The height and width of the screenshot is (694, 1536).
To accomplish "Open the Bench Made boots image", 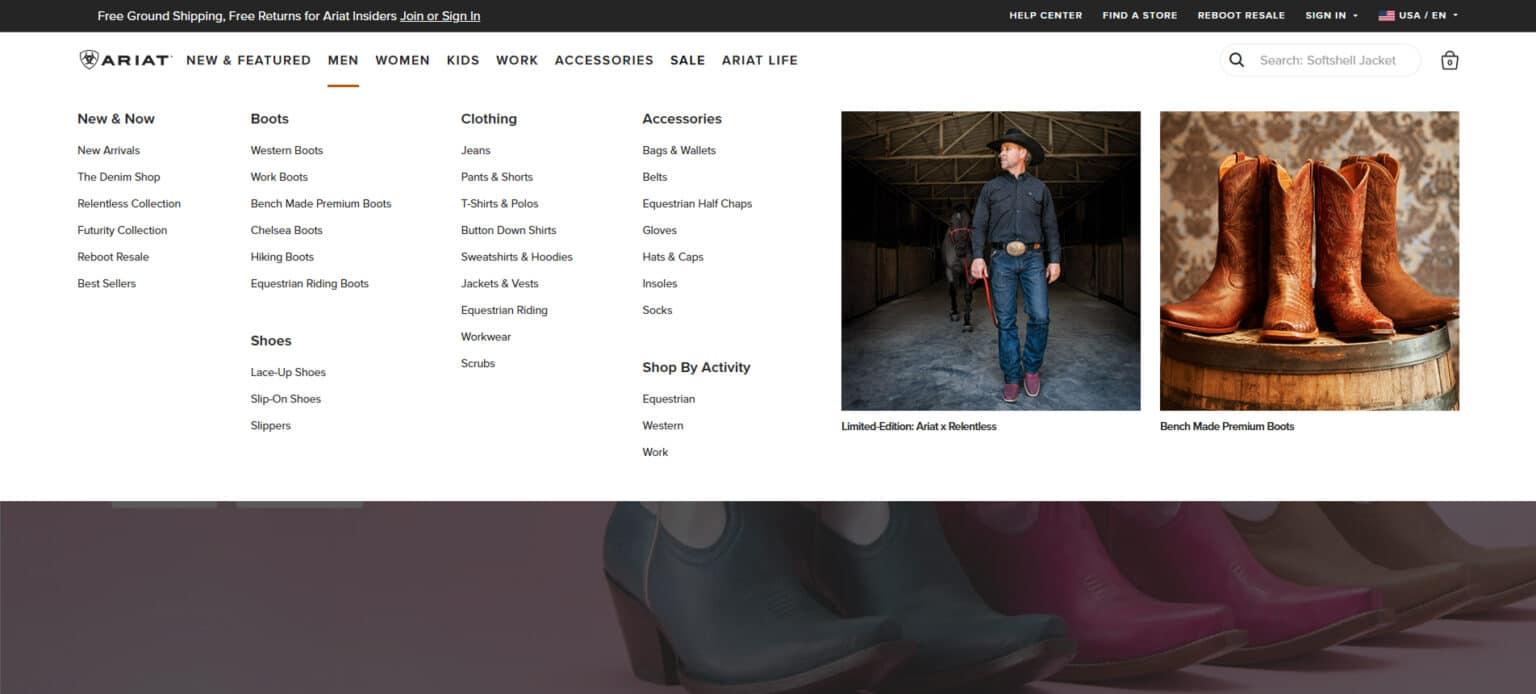I will pyautogui.click(x=1309, y=260).
